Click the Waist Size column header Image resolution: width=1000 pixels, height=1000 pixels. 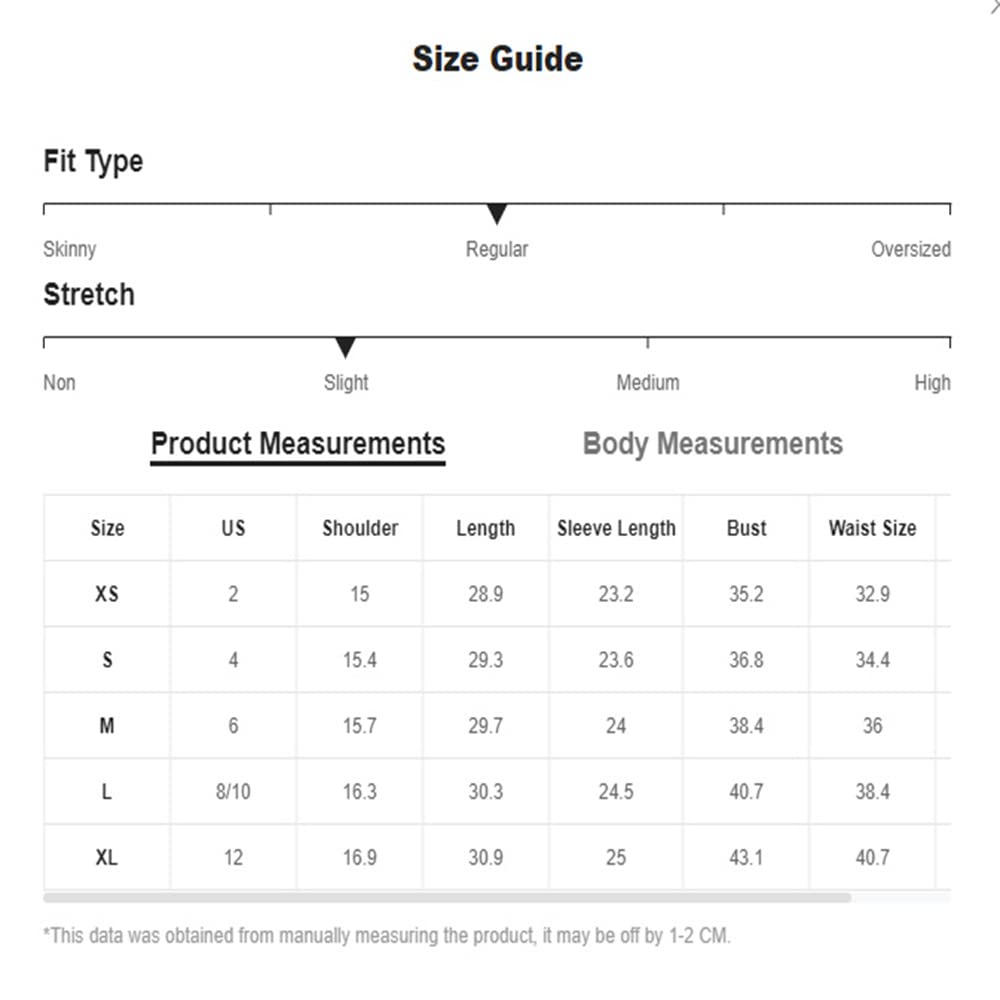[x=872, y=528]
